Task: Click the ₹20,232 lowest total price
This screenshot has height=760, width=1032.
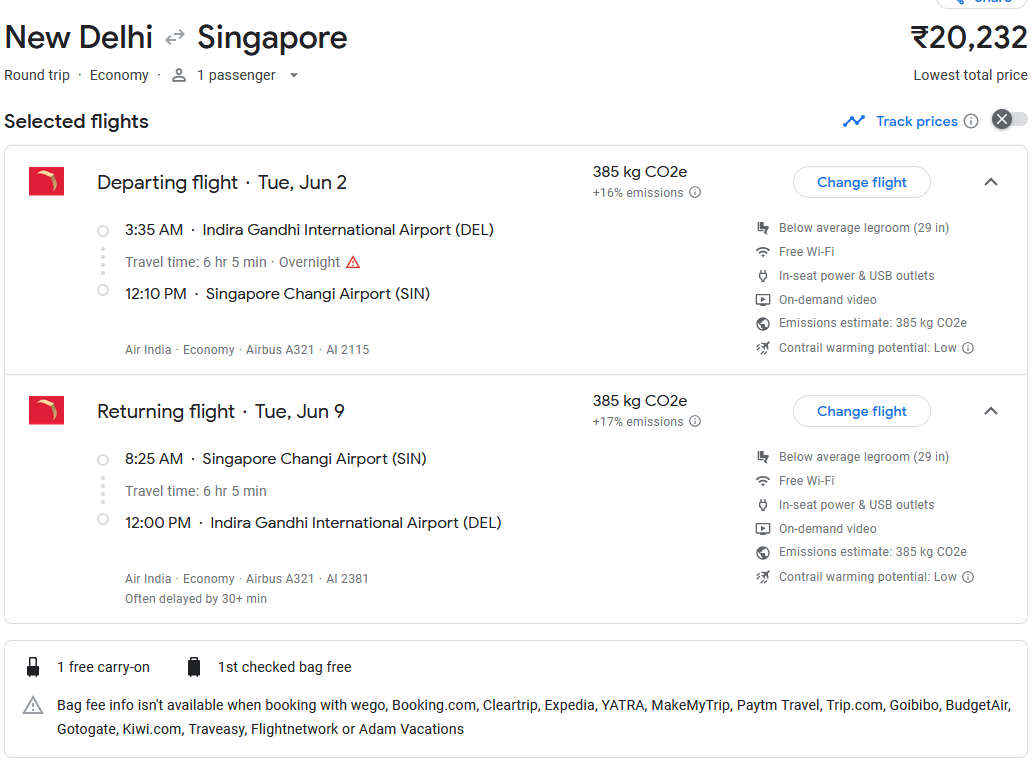Action: pos(968,38)
